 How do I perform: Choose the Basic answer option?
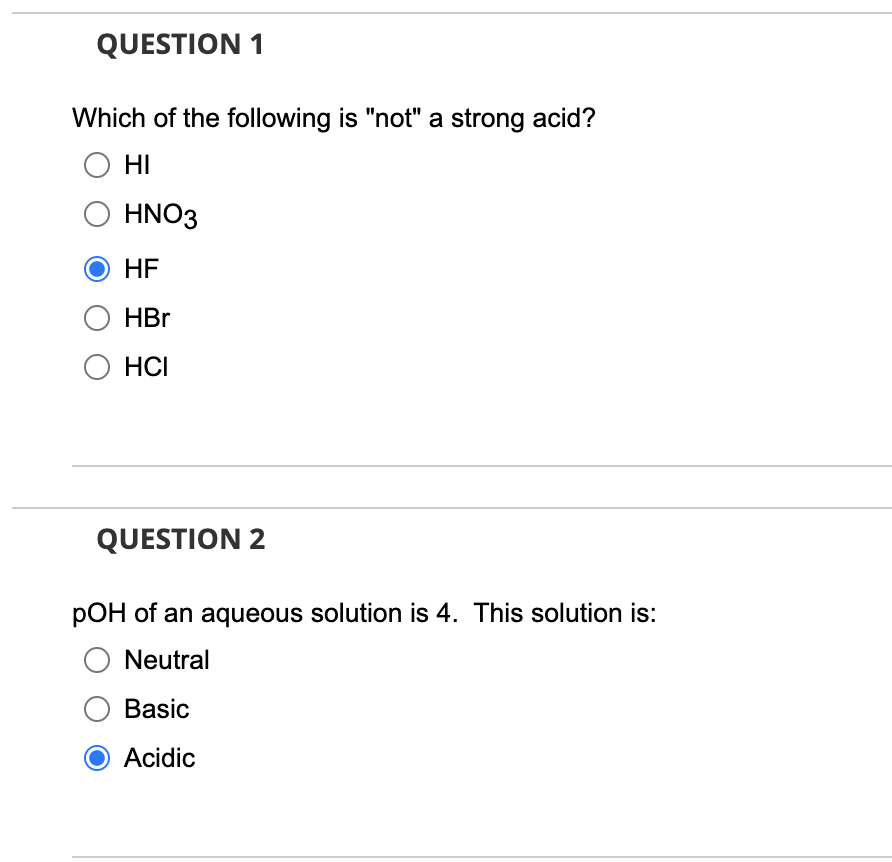[x=97, y=709]
